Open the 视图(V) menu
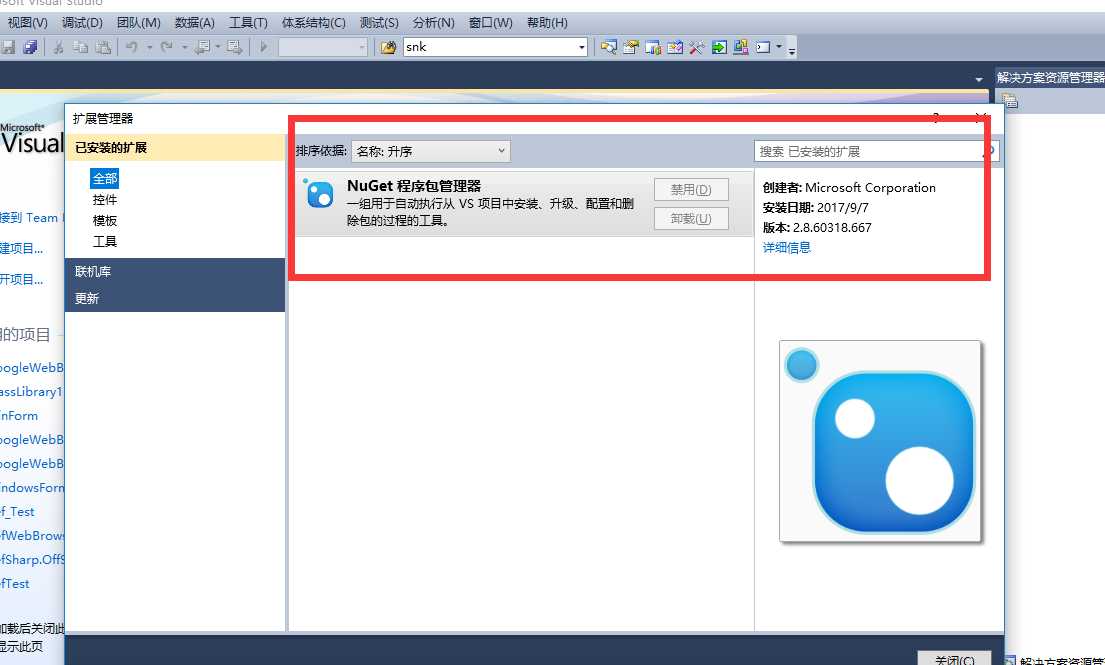1105x665 pixels. pyautogui.click(x=27, y=23)
